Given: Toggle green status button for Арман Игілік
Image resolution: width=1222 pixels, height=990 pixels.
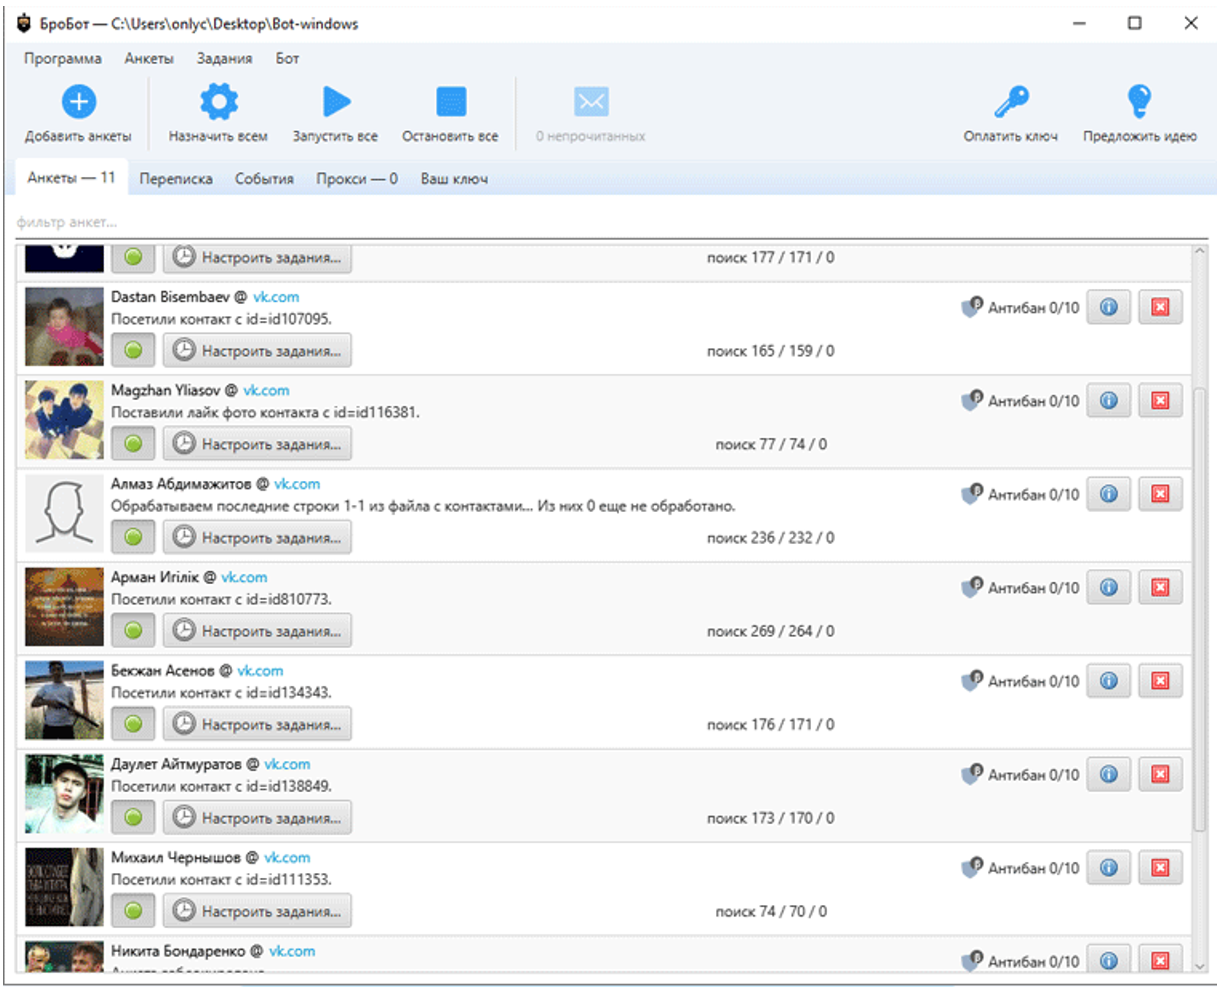Looking at the screenshot, I should (x=133, y=631).
